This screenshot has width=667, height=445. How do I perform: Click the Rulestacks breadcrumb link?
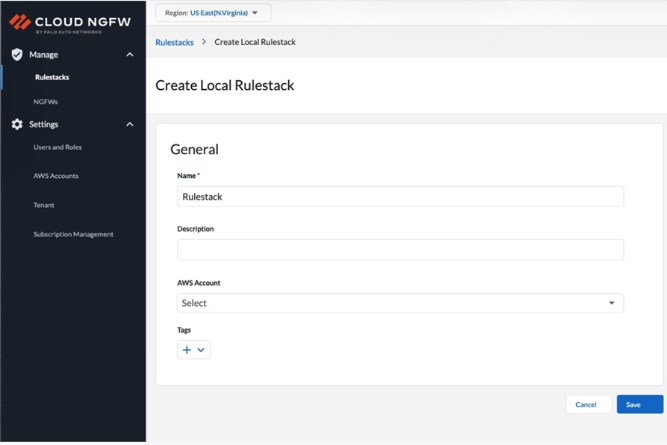click(175, 42)
